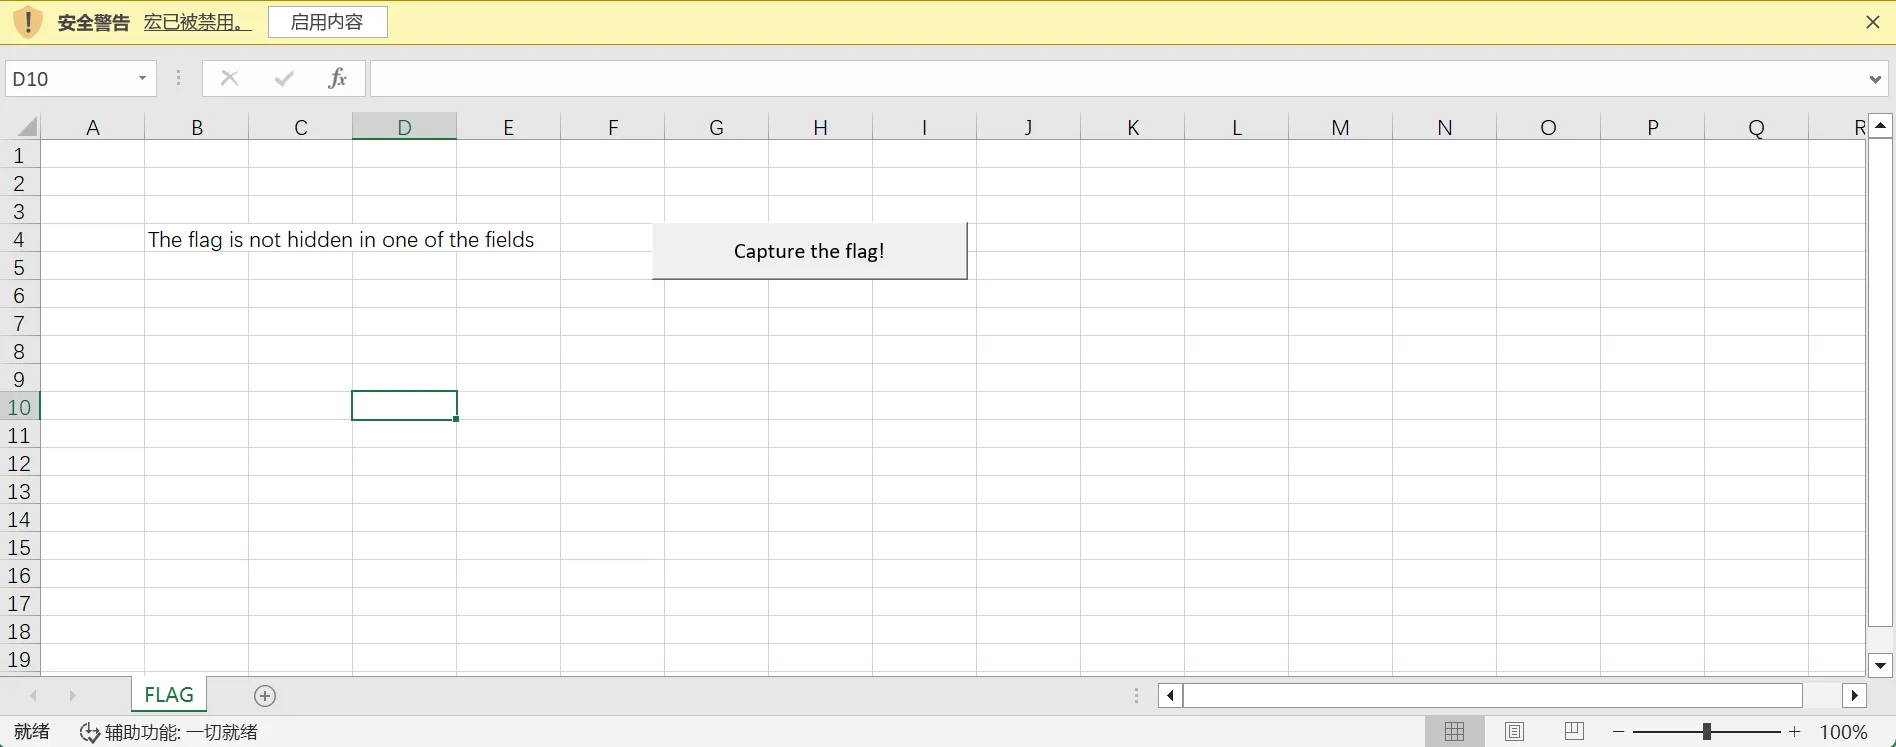Screen dimensions: 1896x747
Task: Click the cancel entry X icon
Action: pyautogui.click(x=229, y=78)
